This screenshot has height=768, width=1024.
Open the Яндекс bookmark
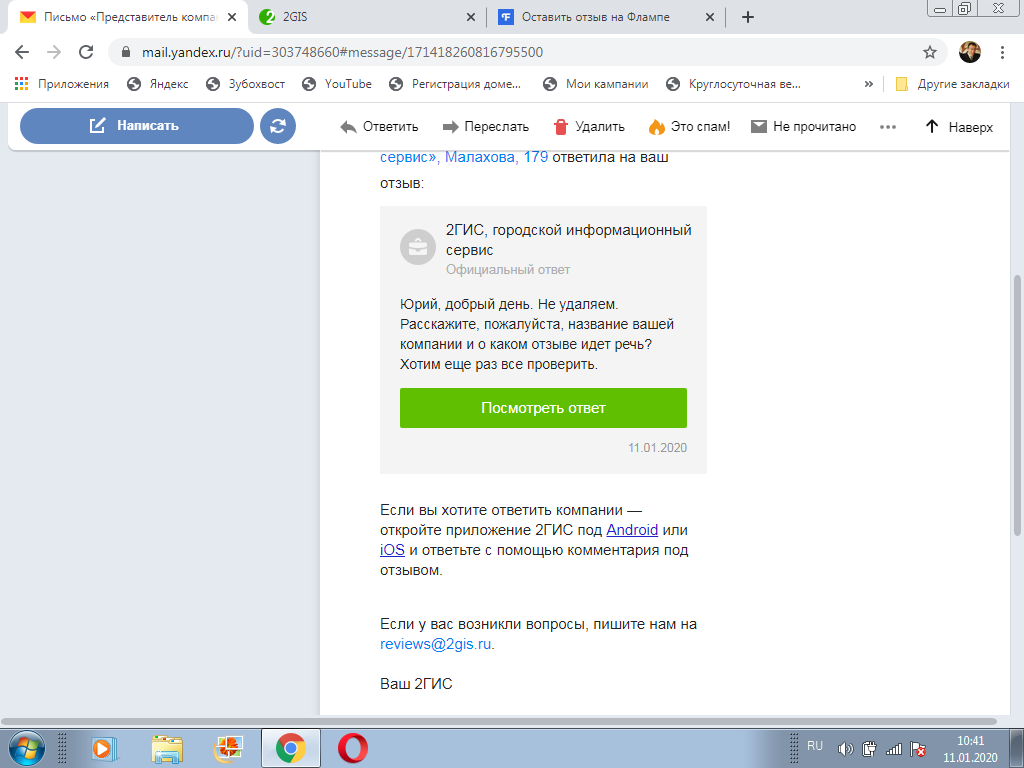pos(157,84)
